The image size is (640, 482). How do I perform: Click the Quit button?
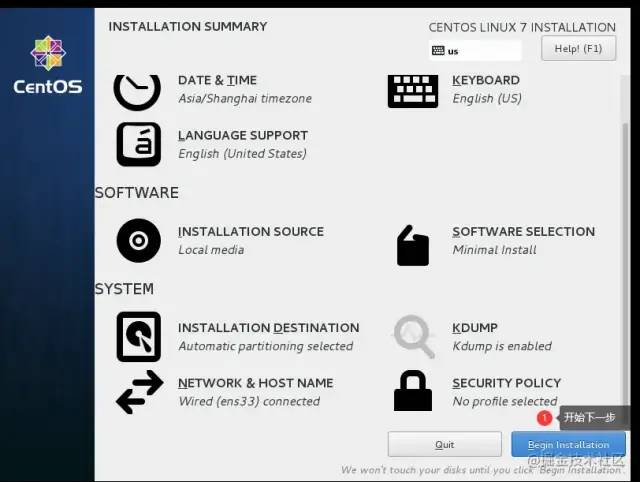444,444
